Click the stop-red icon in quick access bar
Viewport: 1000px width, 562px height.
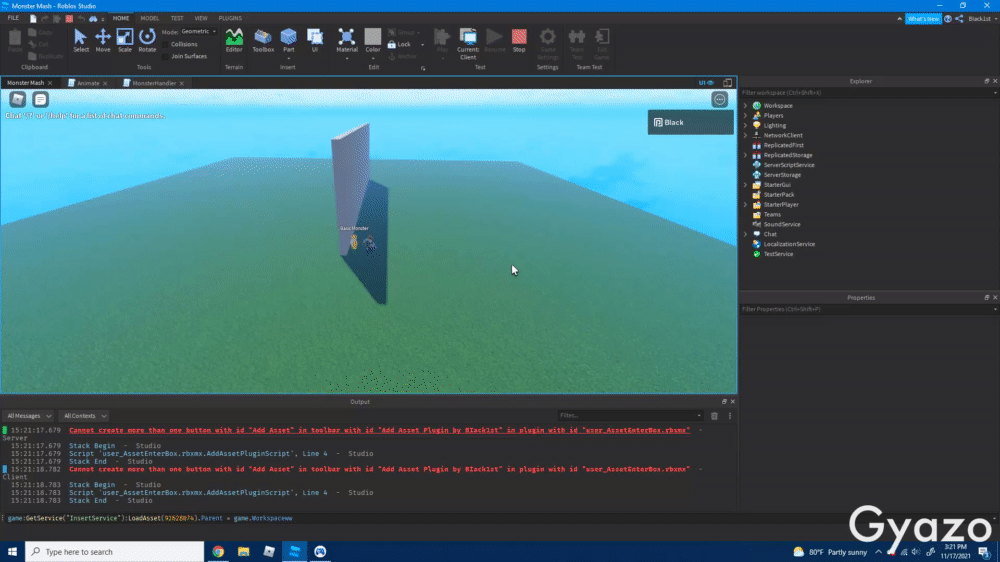(69, 18)
